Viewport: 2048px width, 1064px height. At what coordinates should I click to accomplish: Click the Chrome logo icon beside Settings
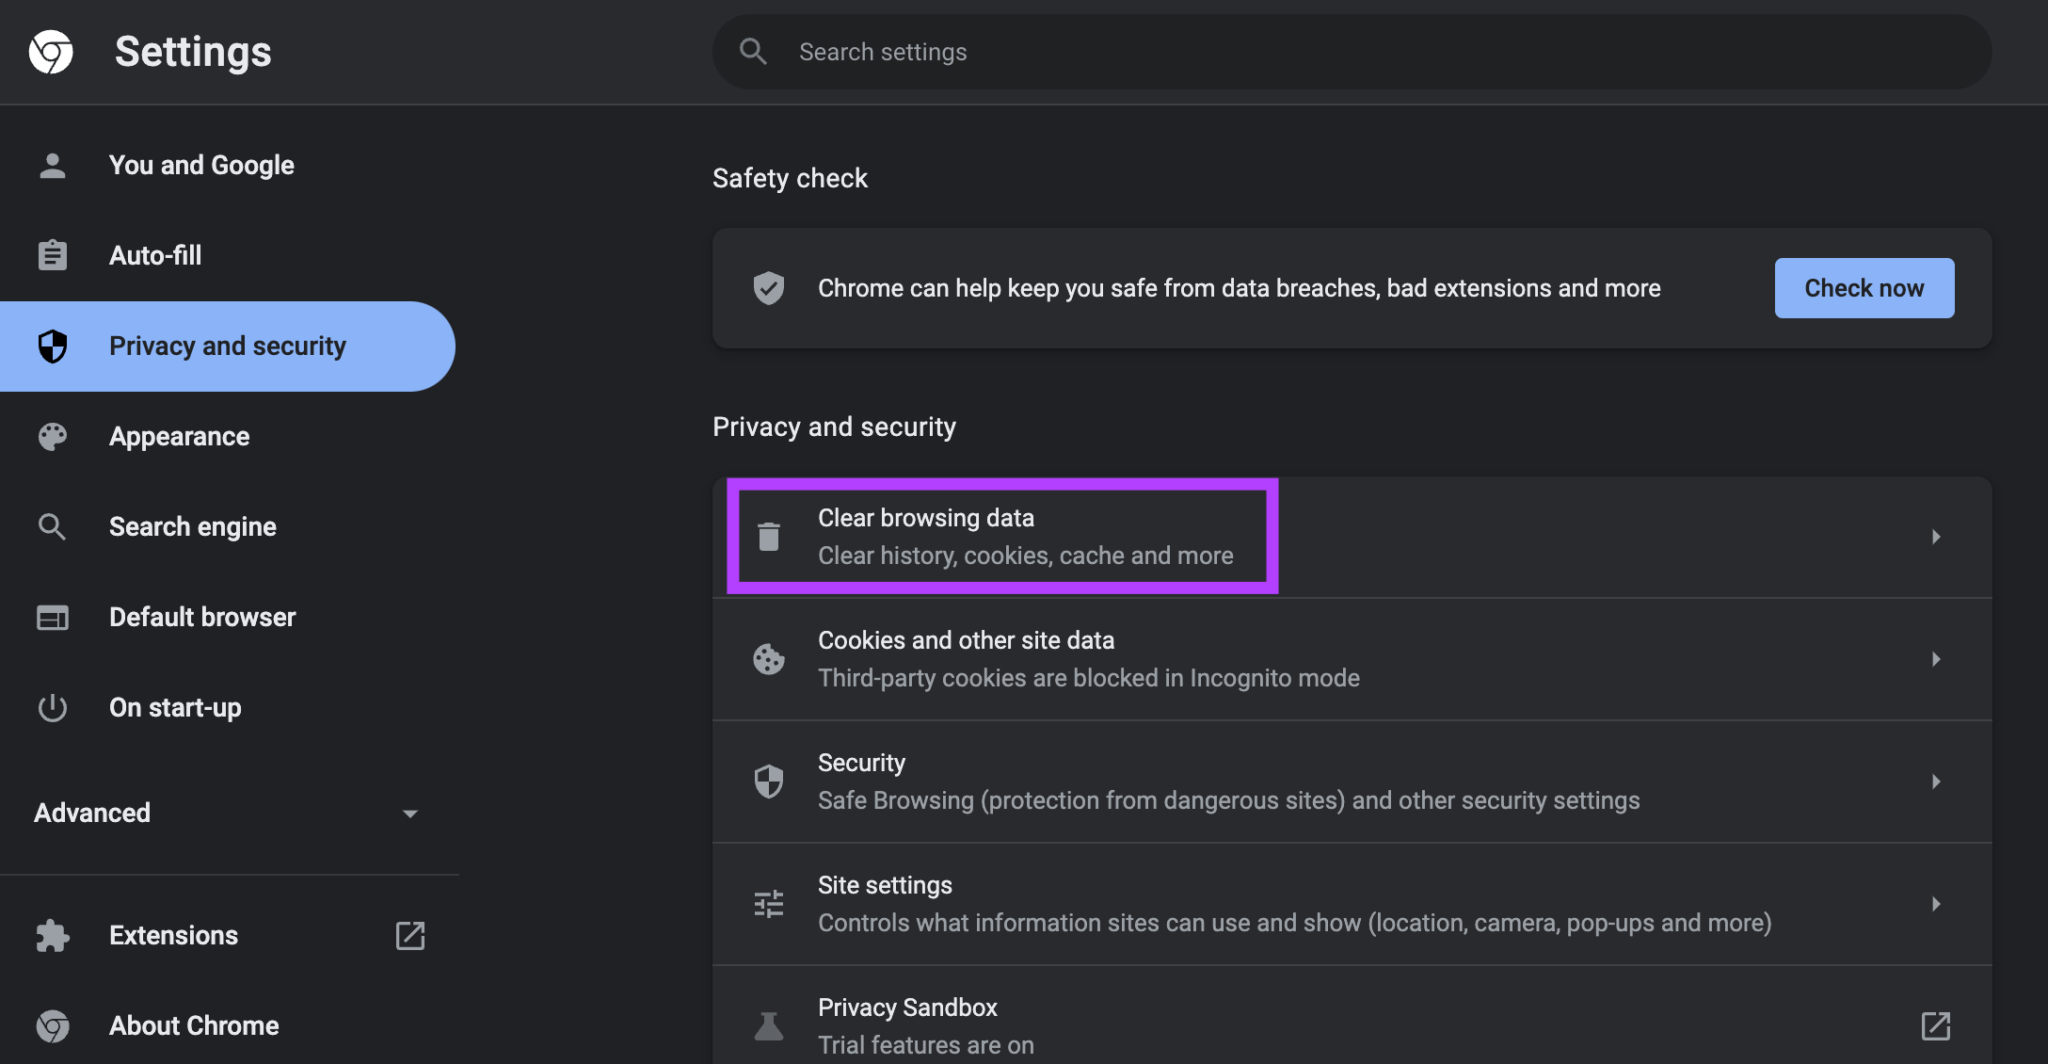51,52
